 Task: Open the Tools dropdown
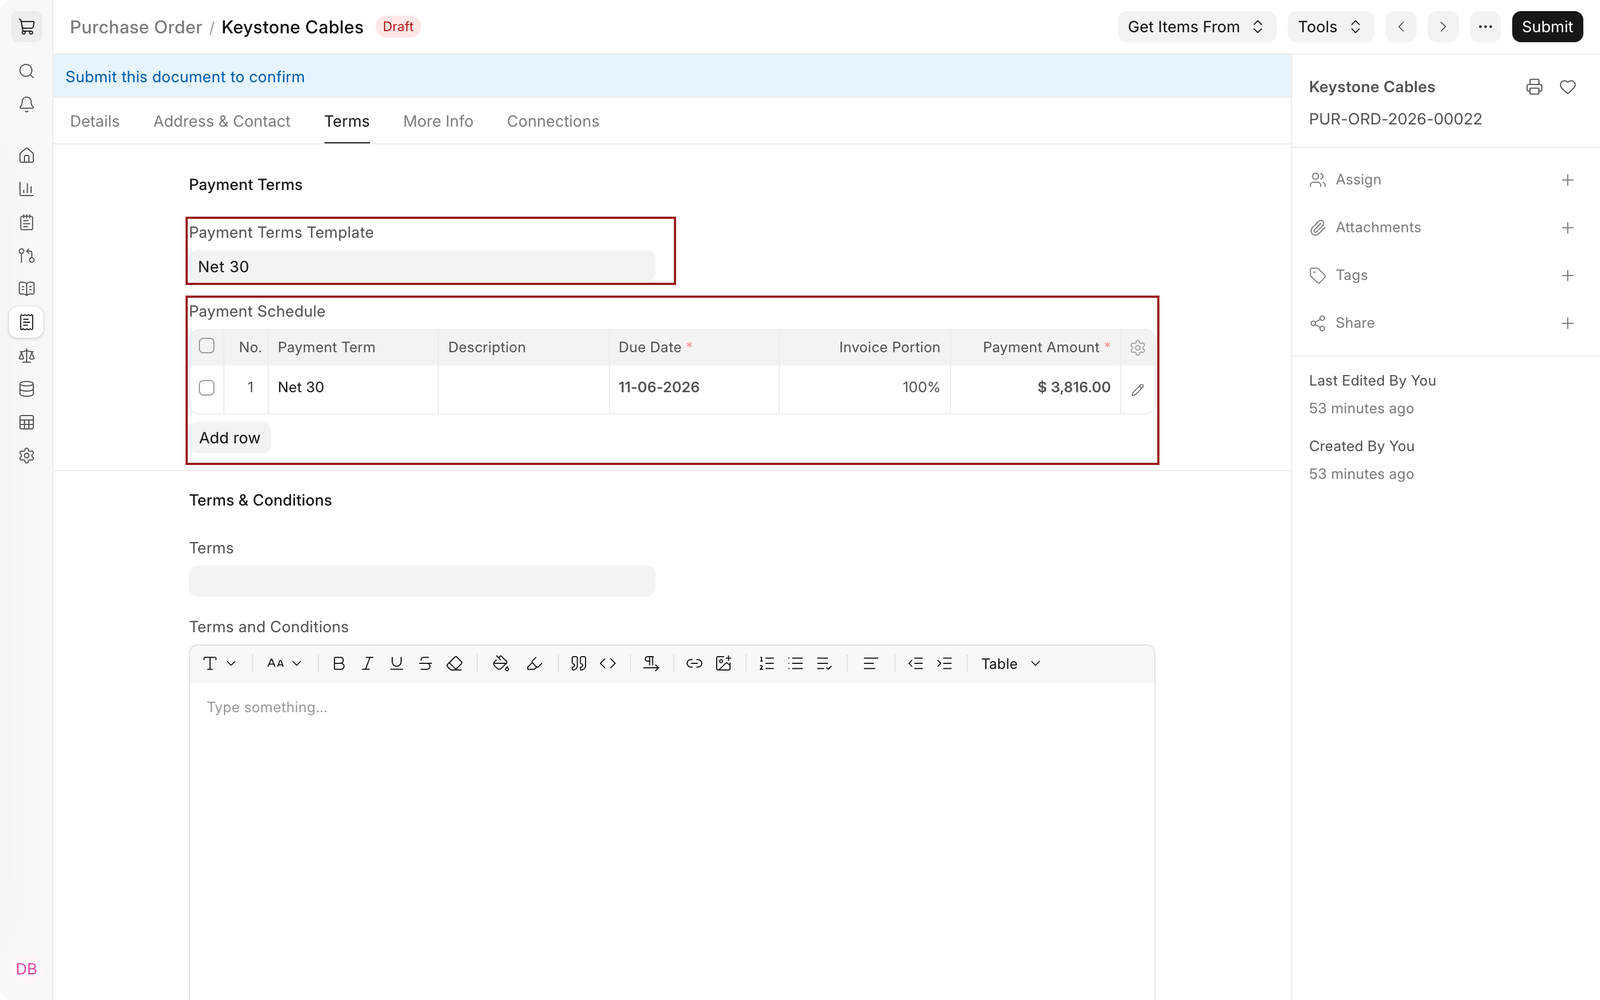pos(1330,27)
